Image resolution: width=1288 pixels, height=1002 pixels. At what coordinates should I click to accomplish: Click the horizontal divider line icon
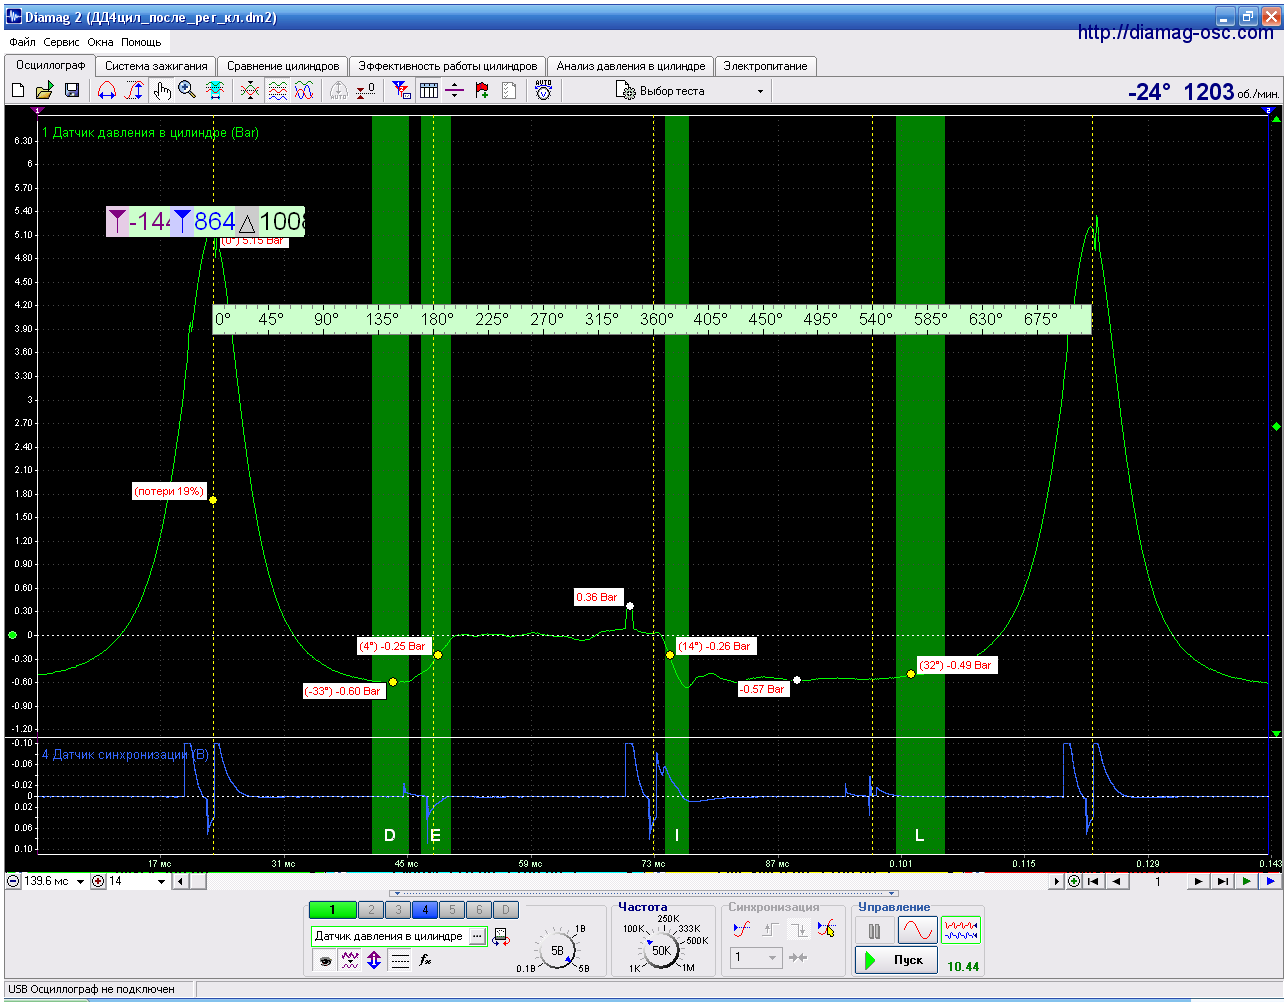[x=455, y=91]
